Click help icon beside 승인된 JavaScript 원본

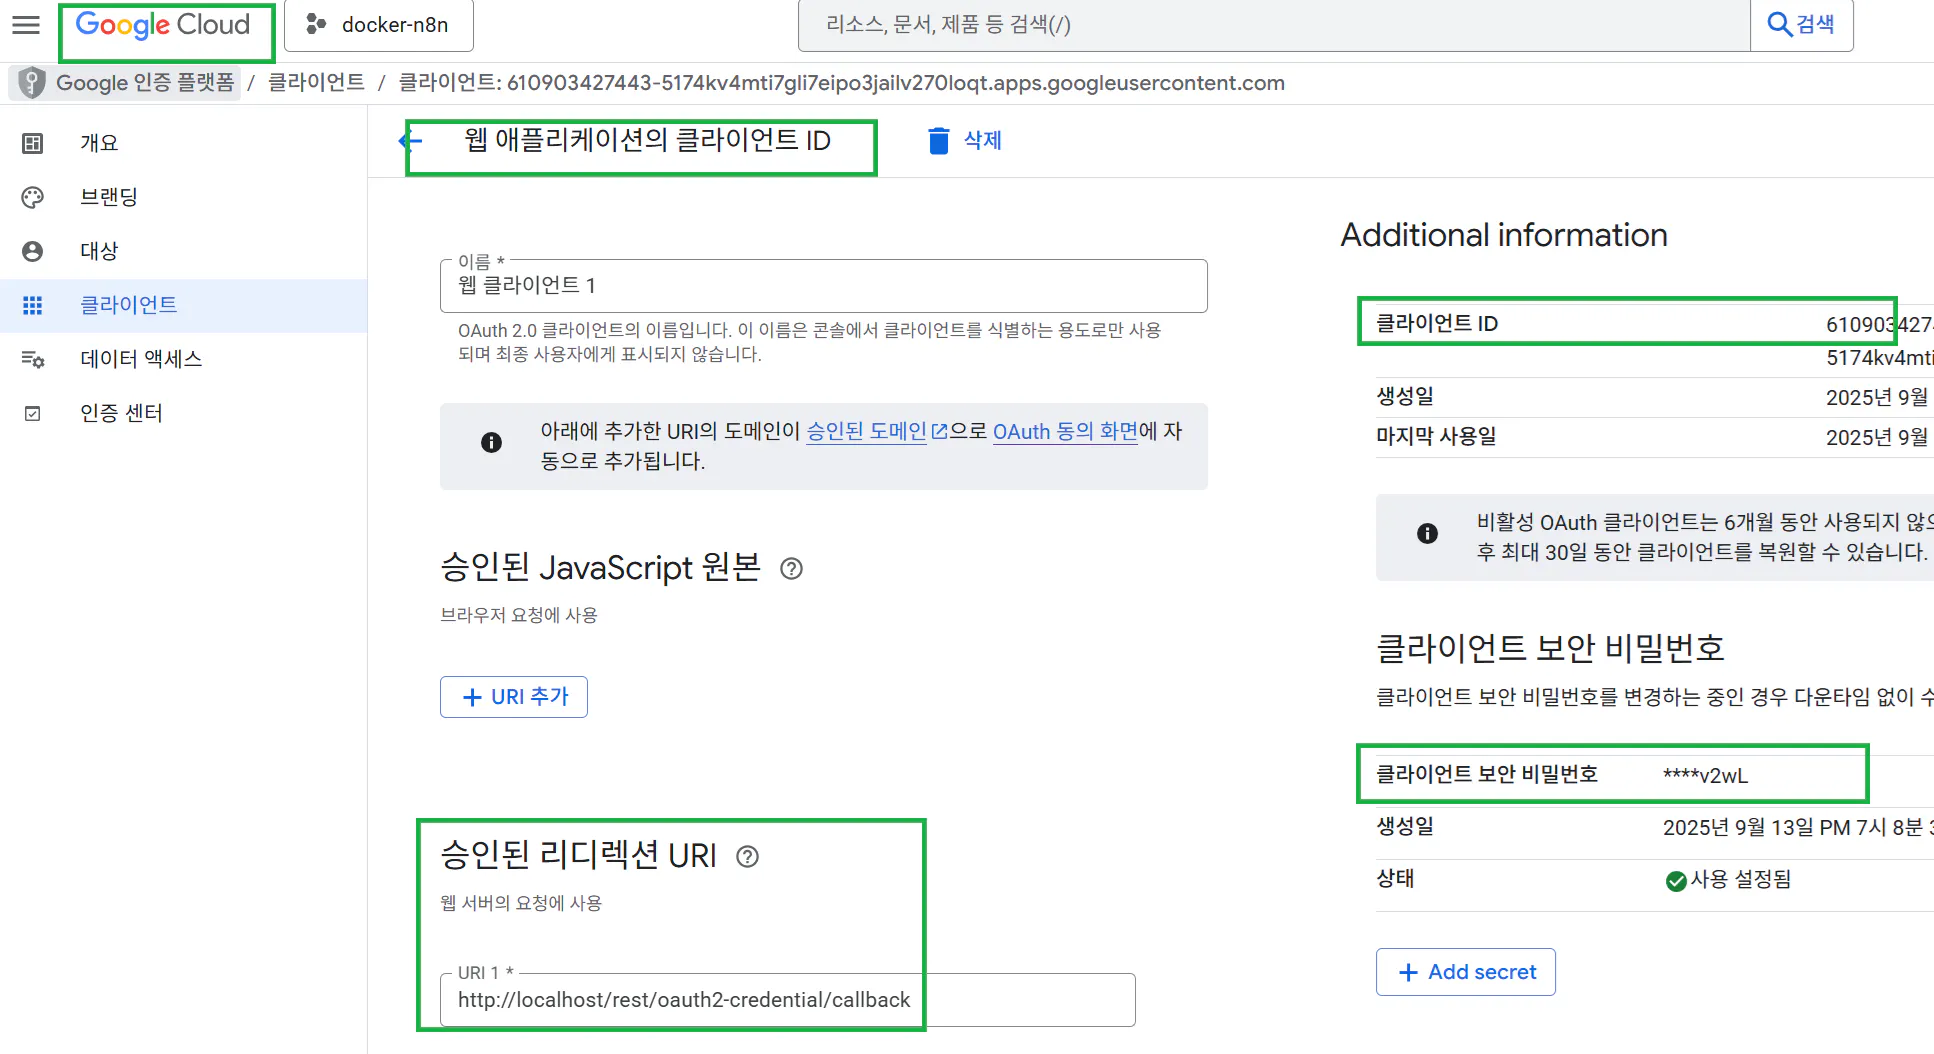coord(791,569)
